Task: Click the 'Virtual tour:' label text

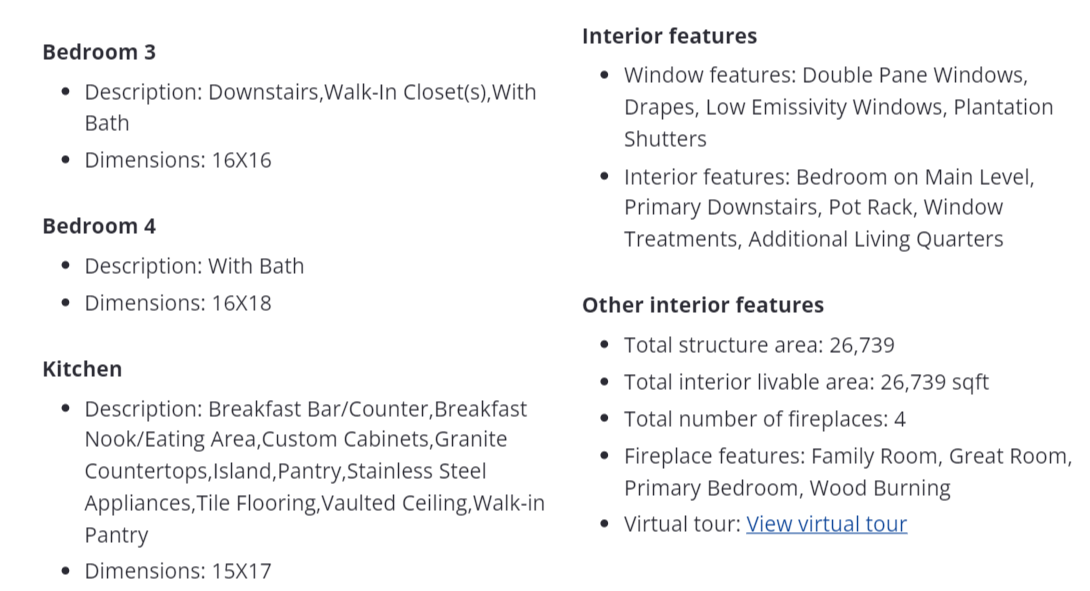Action: tap(682, 524)
